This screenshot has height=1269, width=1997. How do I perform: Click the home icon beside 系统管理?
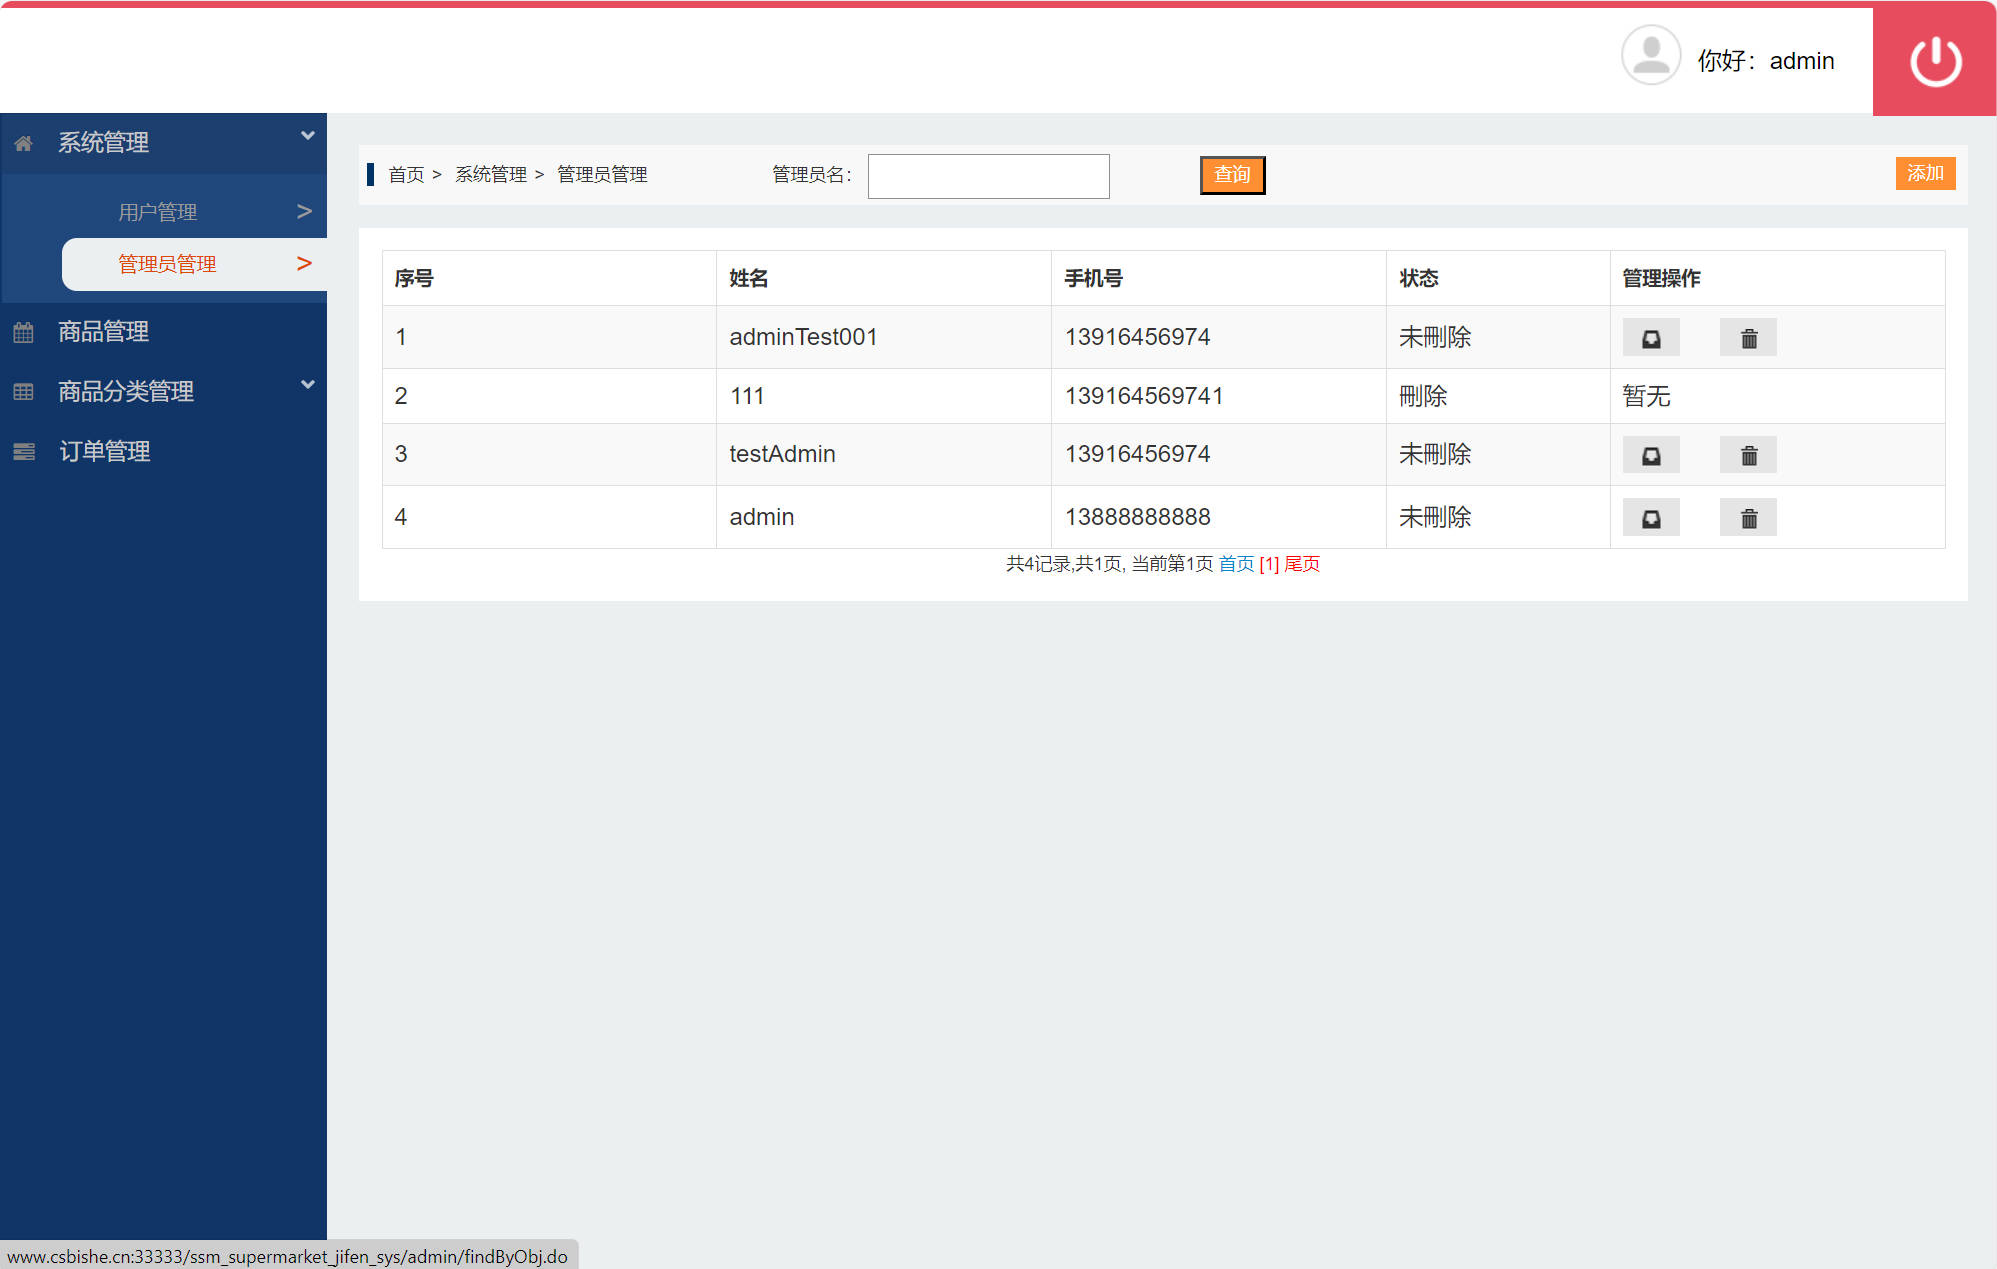[x=23, y=142]
